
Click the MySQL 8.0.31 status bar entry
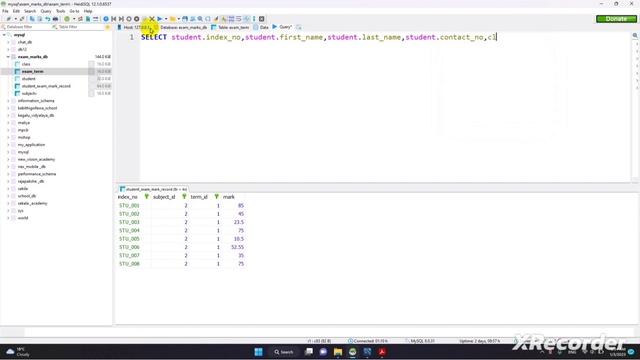(x=420, y=341)
